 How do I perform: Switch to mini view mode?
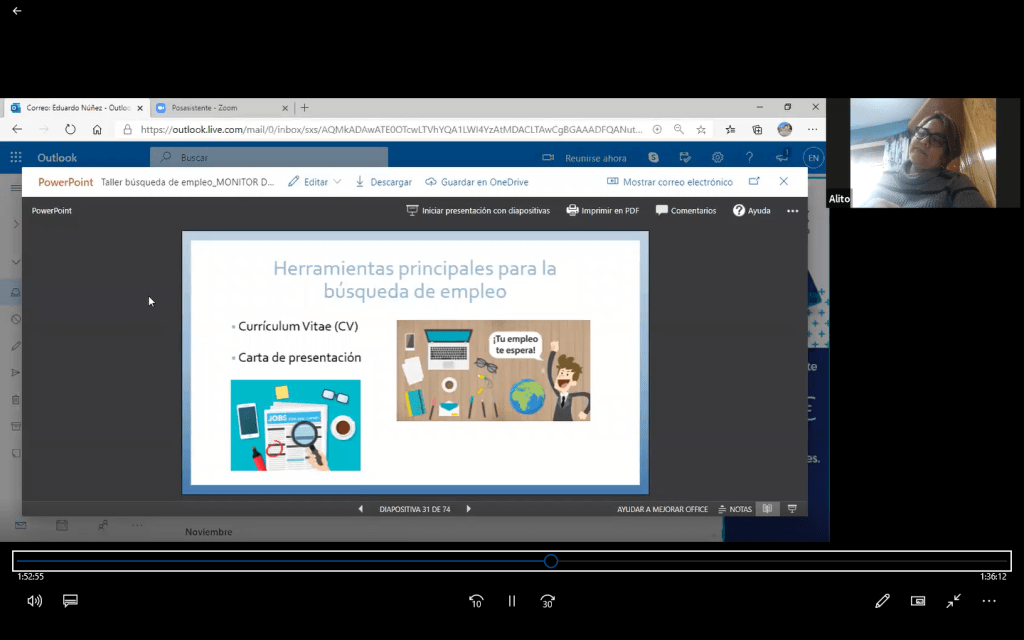[x=918, y=601]
